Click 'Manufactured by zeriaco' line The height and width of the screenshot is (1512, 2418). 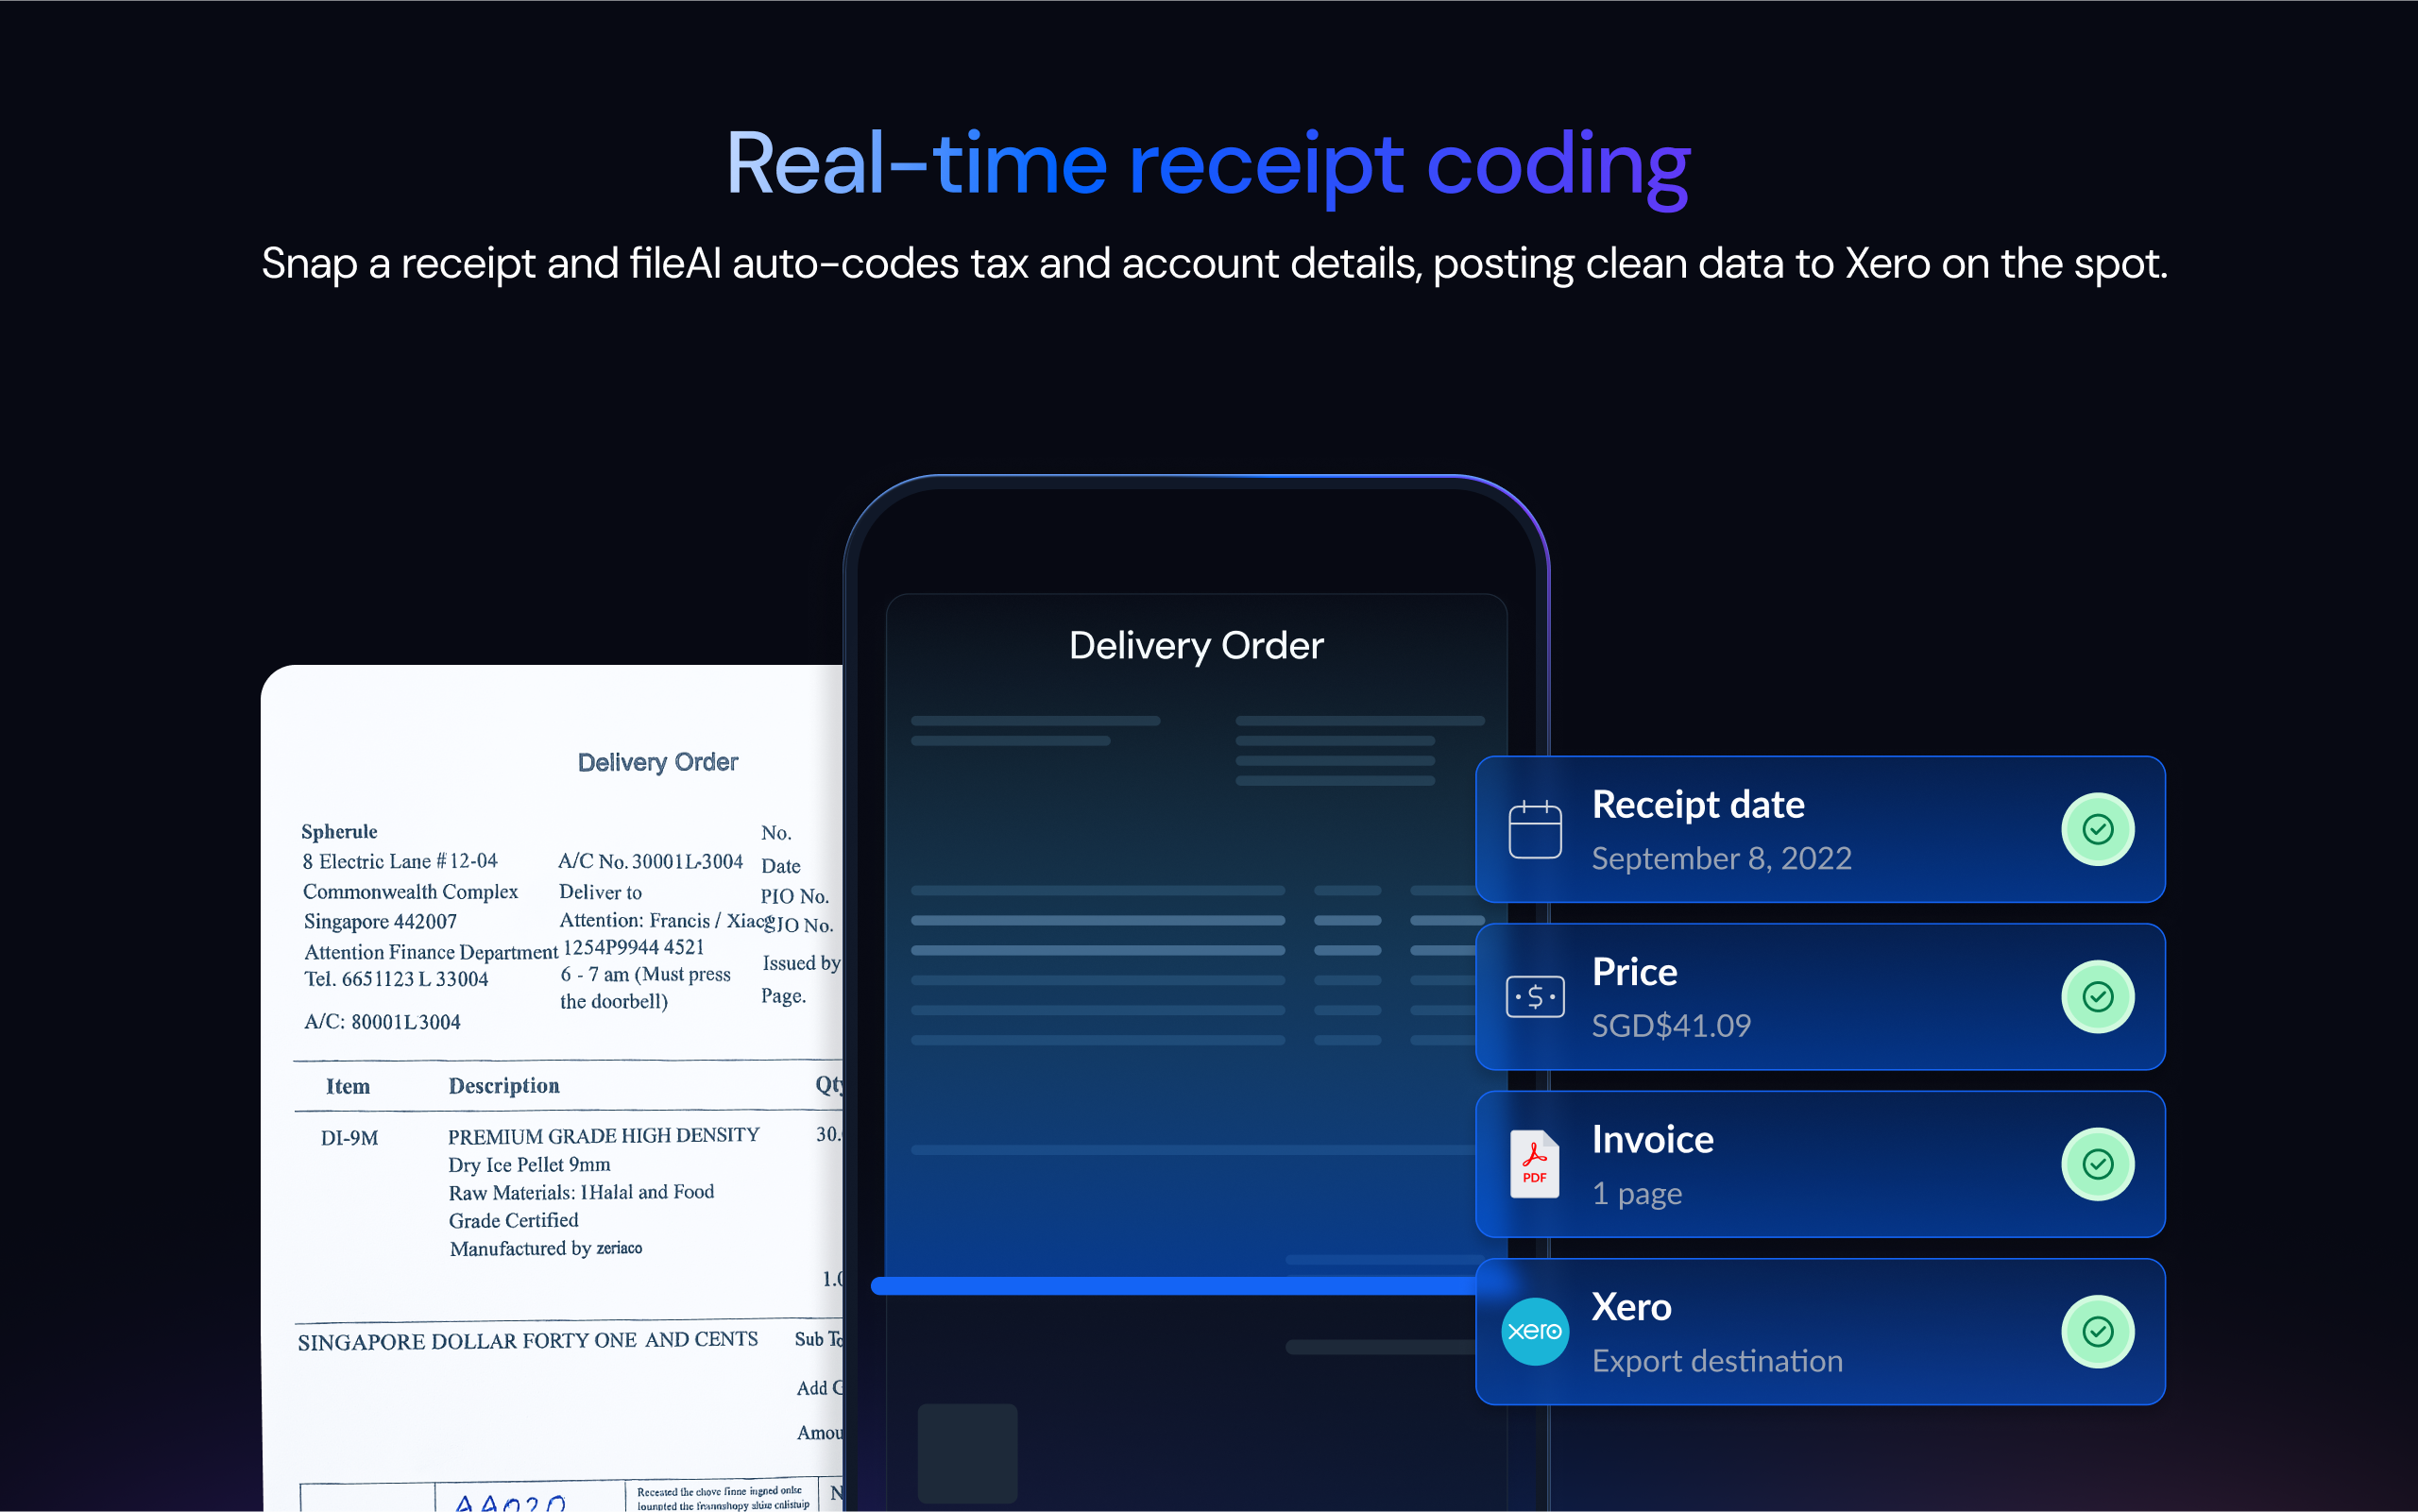coord(546,1249)
